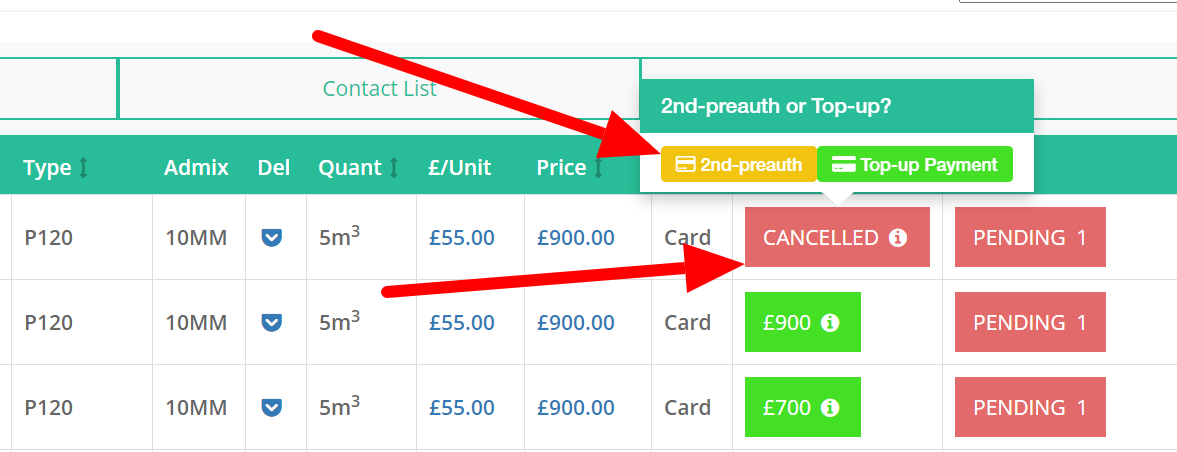1177x452 pixels.
Task: Click the 2nd-preauth button
Action: pyautogui.click(x=739, y=165)
